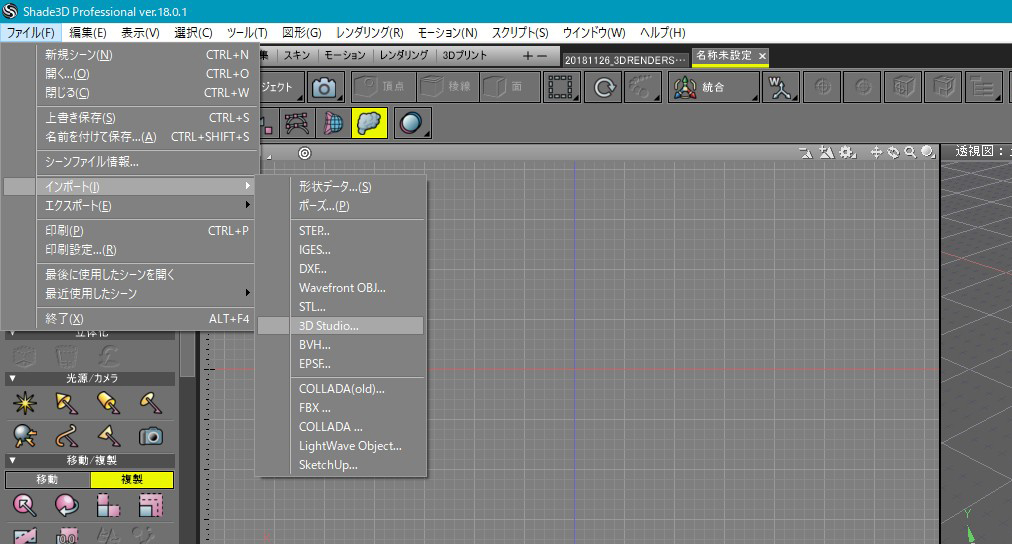
Task: Click the magnifier zoom view icon
Action: (910, 152)
